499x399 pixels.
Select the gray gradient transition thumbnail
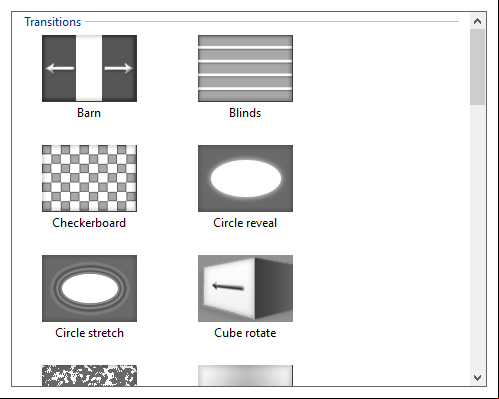click(245, 376)
